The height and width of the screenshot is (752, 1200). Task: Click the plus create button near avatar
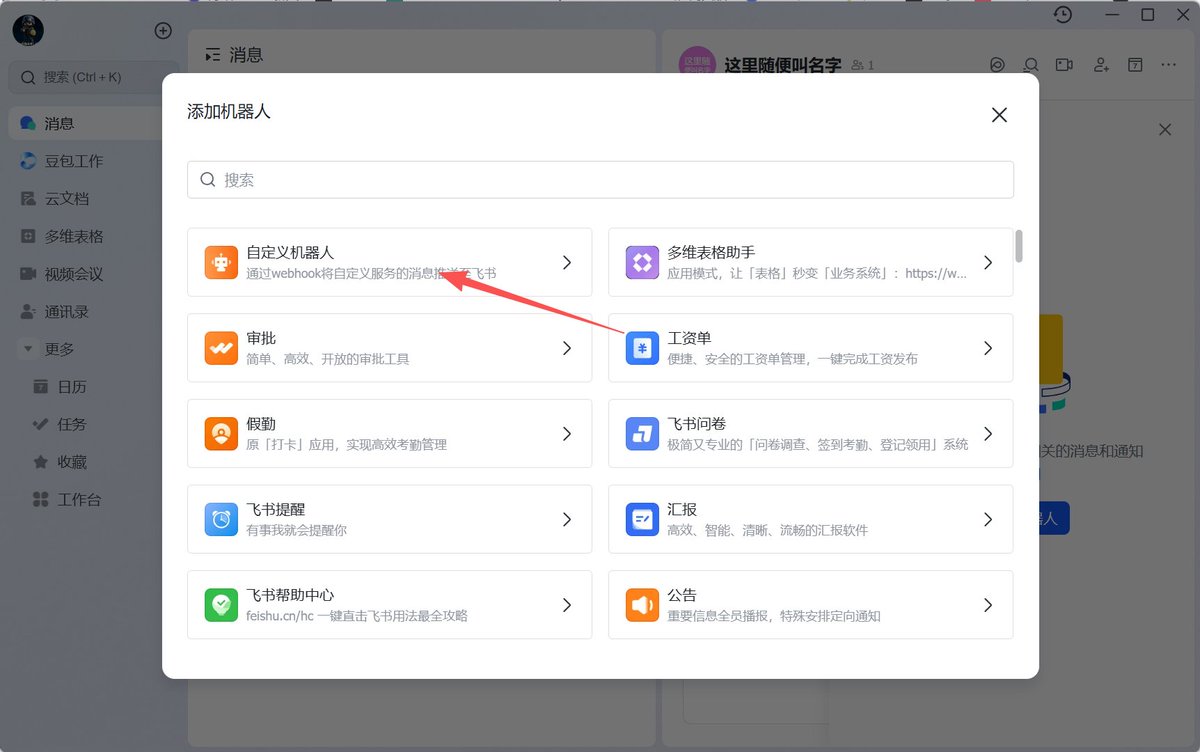(163, 31)
